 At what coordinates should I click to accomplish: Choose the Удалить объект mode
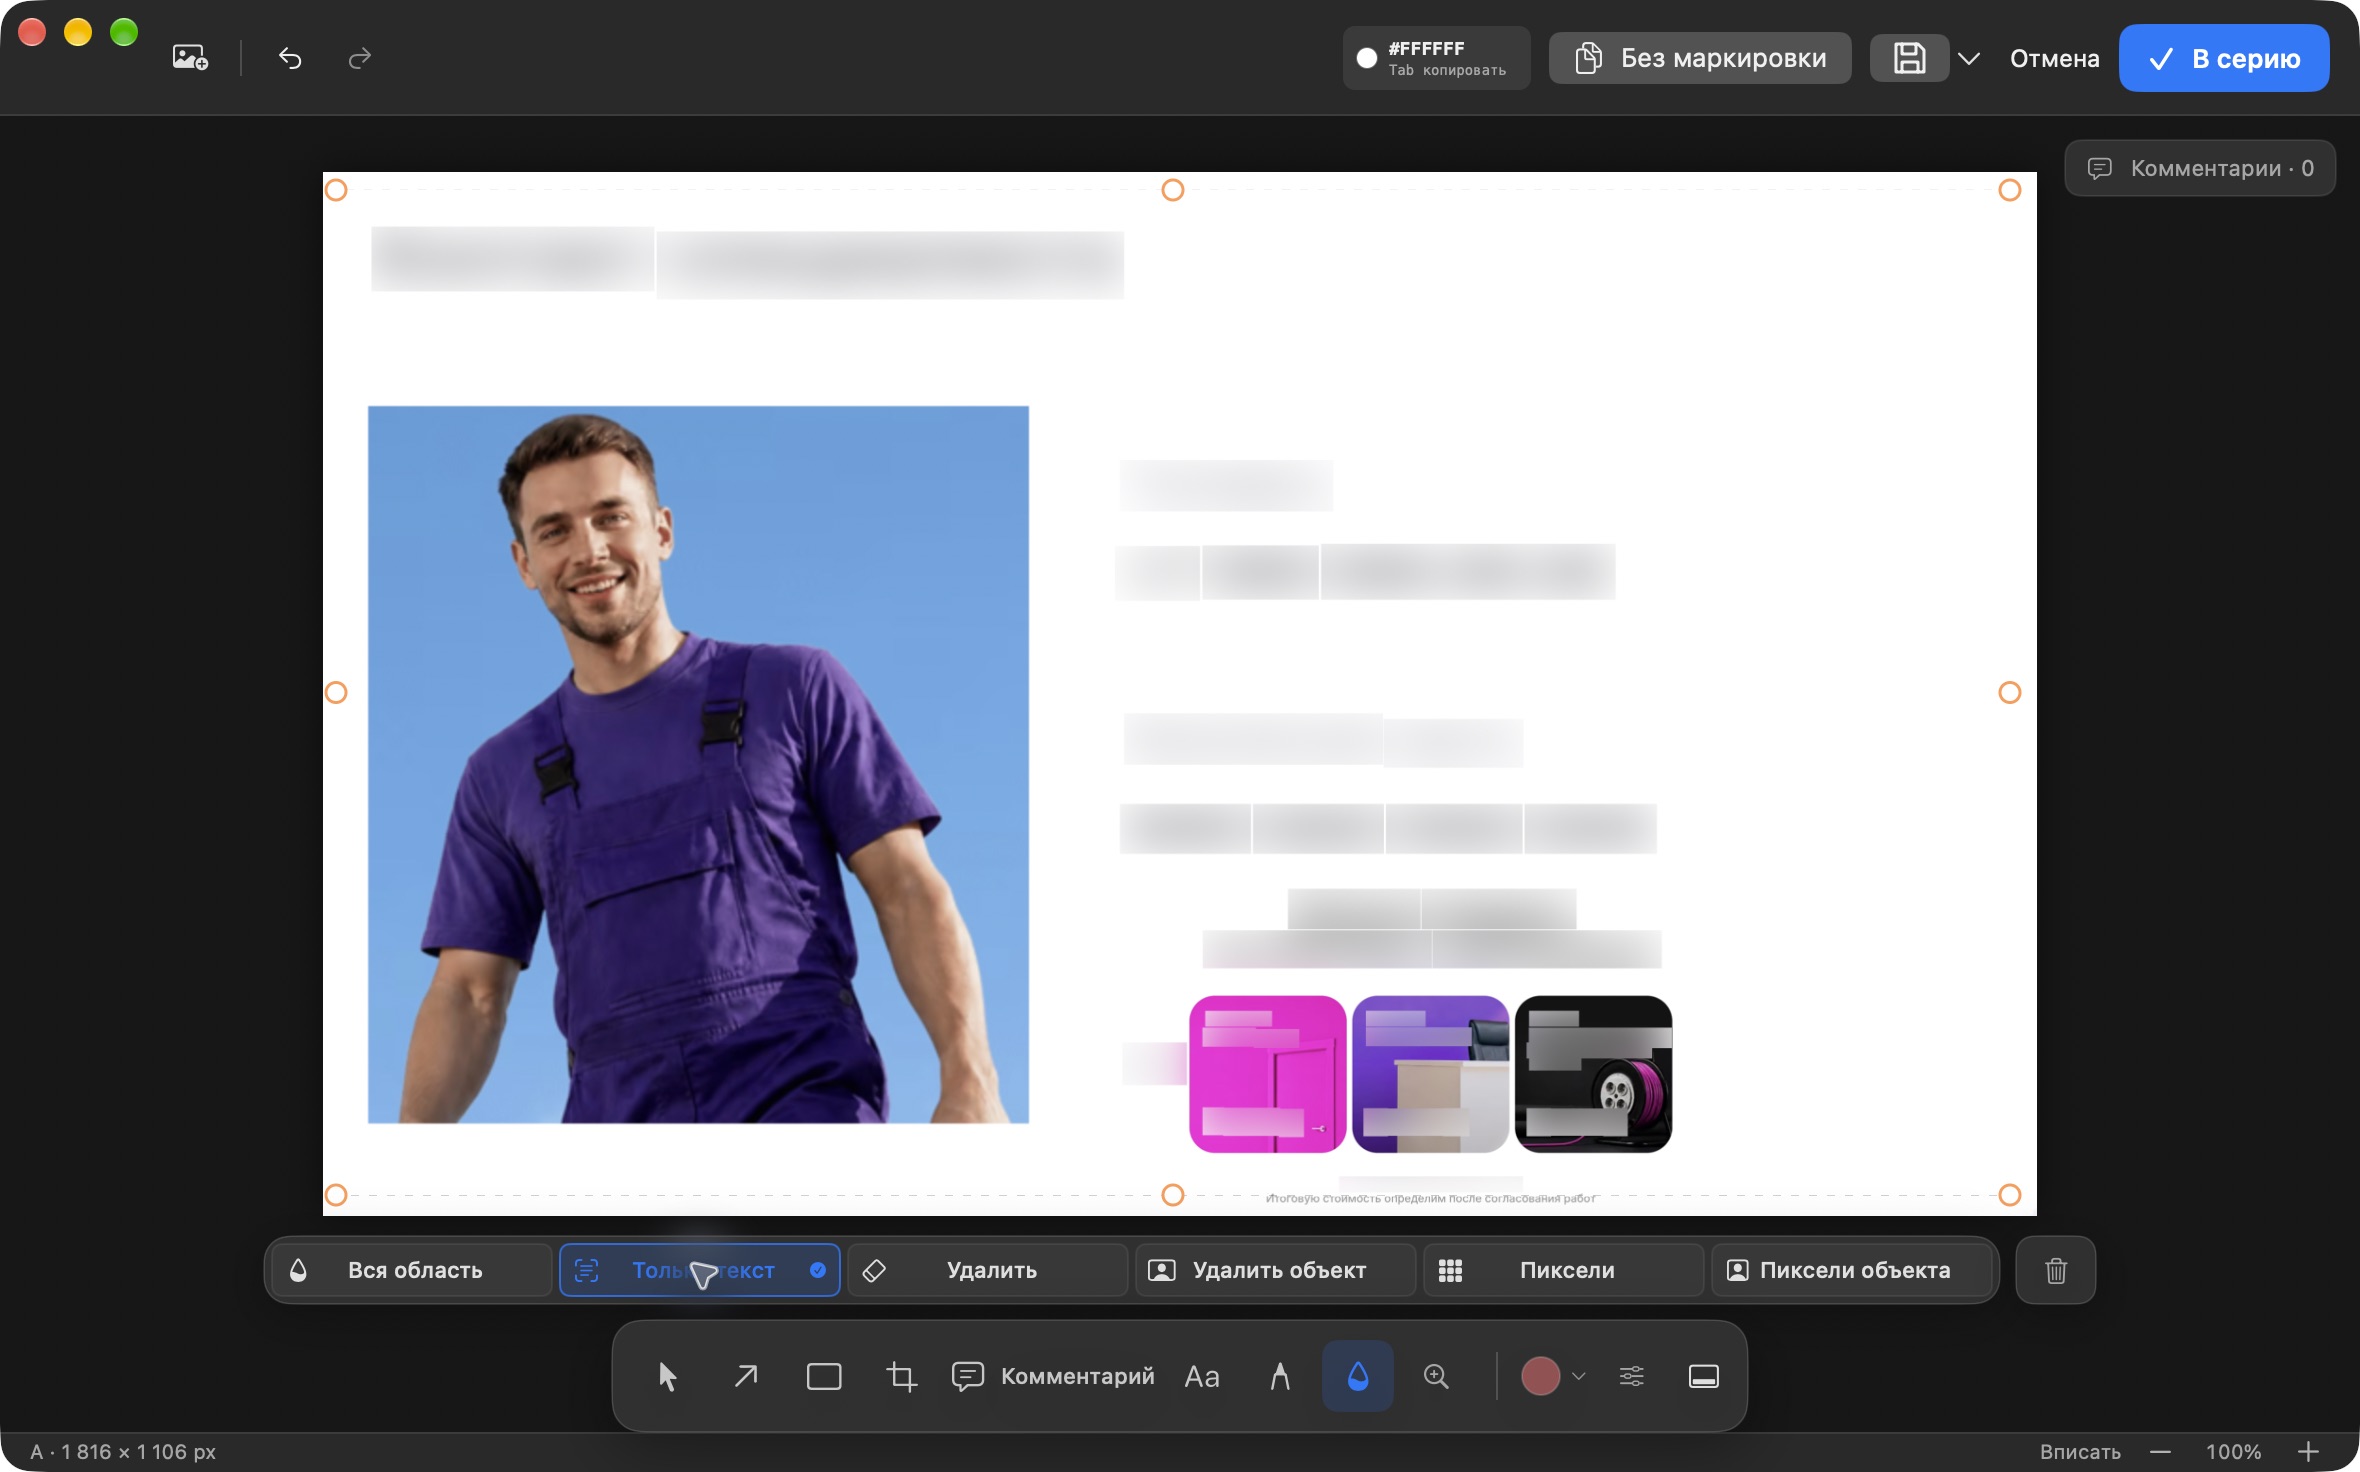click(1275, 1270)
